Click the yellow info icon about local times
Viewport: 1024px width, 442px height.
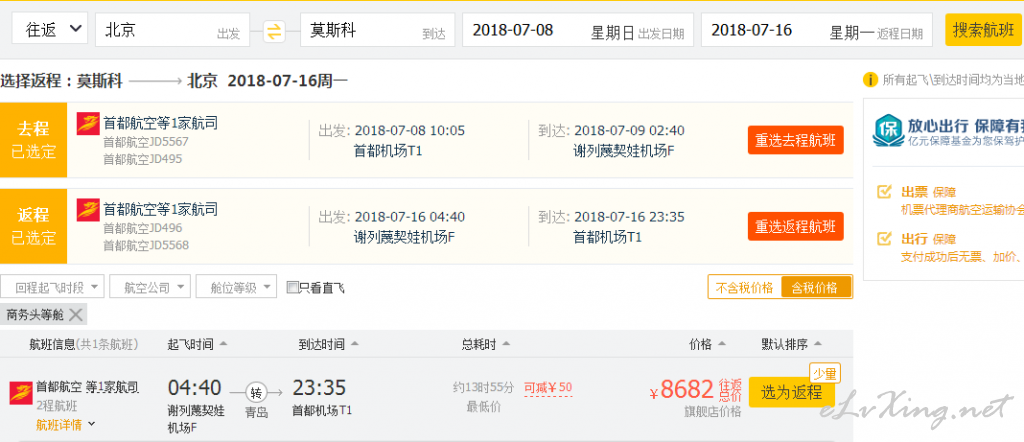click(x=870, y=80)
